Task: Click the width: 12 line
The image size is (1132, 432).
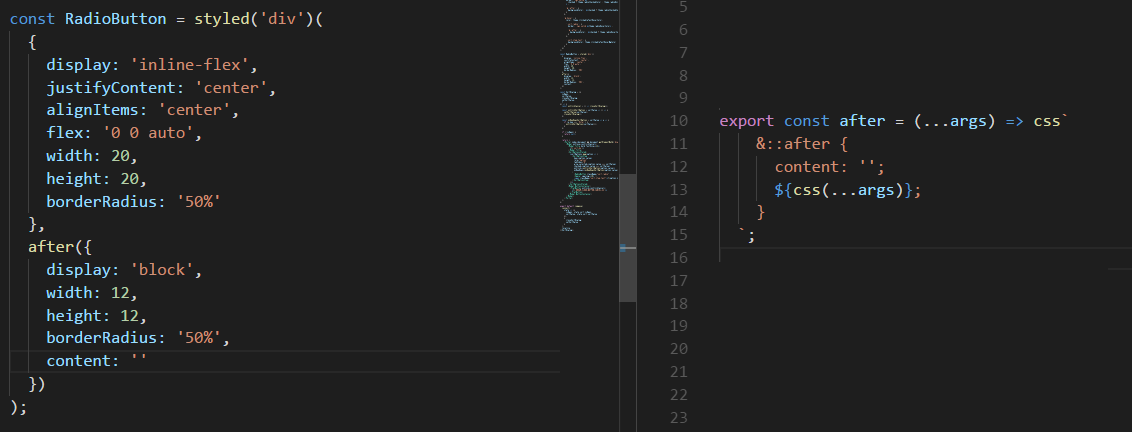Action: coord(92,293)
